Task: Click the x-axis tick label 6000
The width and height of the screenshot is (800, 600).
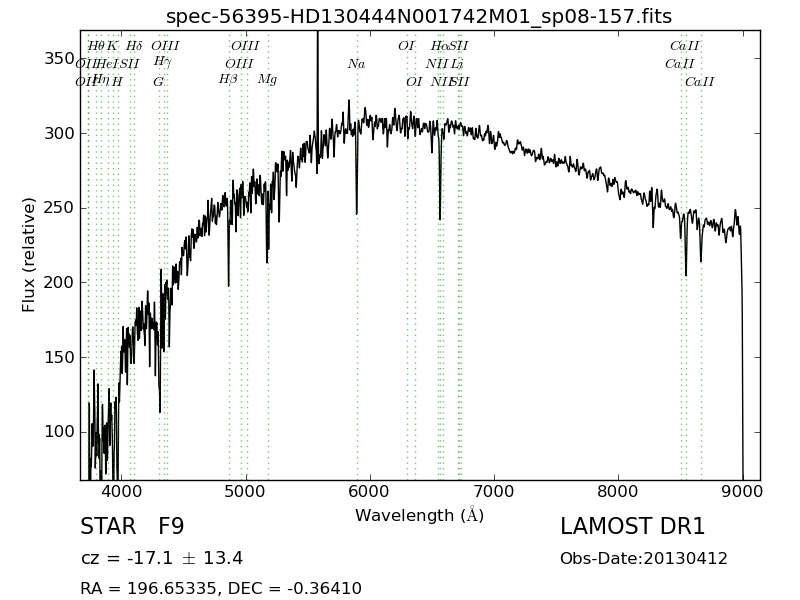Action: point(370,491)
